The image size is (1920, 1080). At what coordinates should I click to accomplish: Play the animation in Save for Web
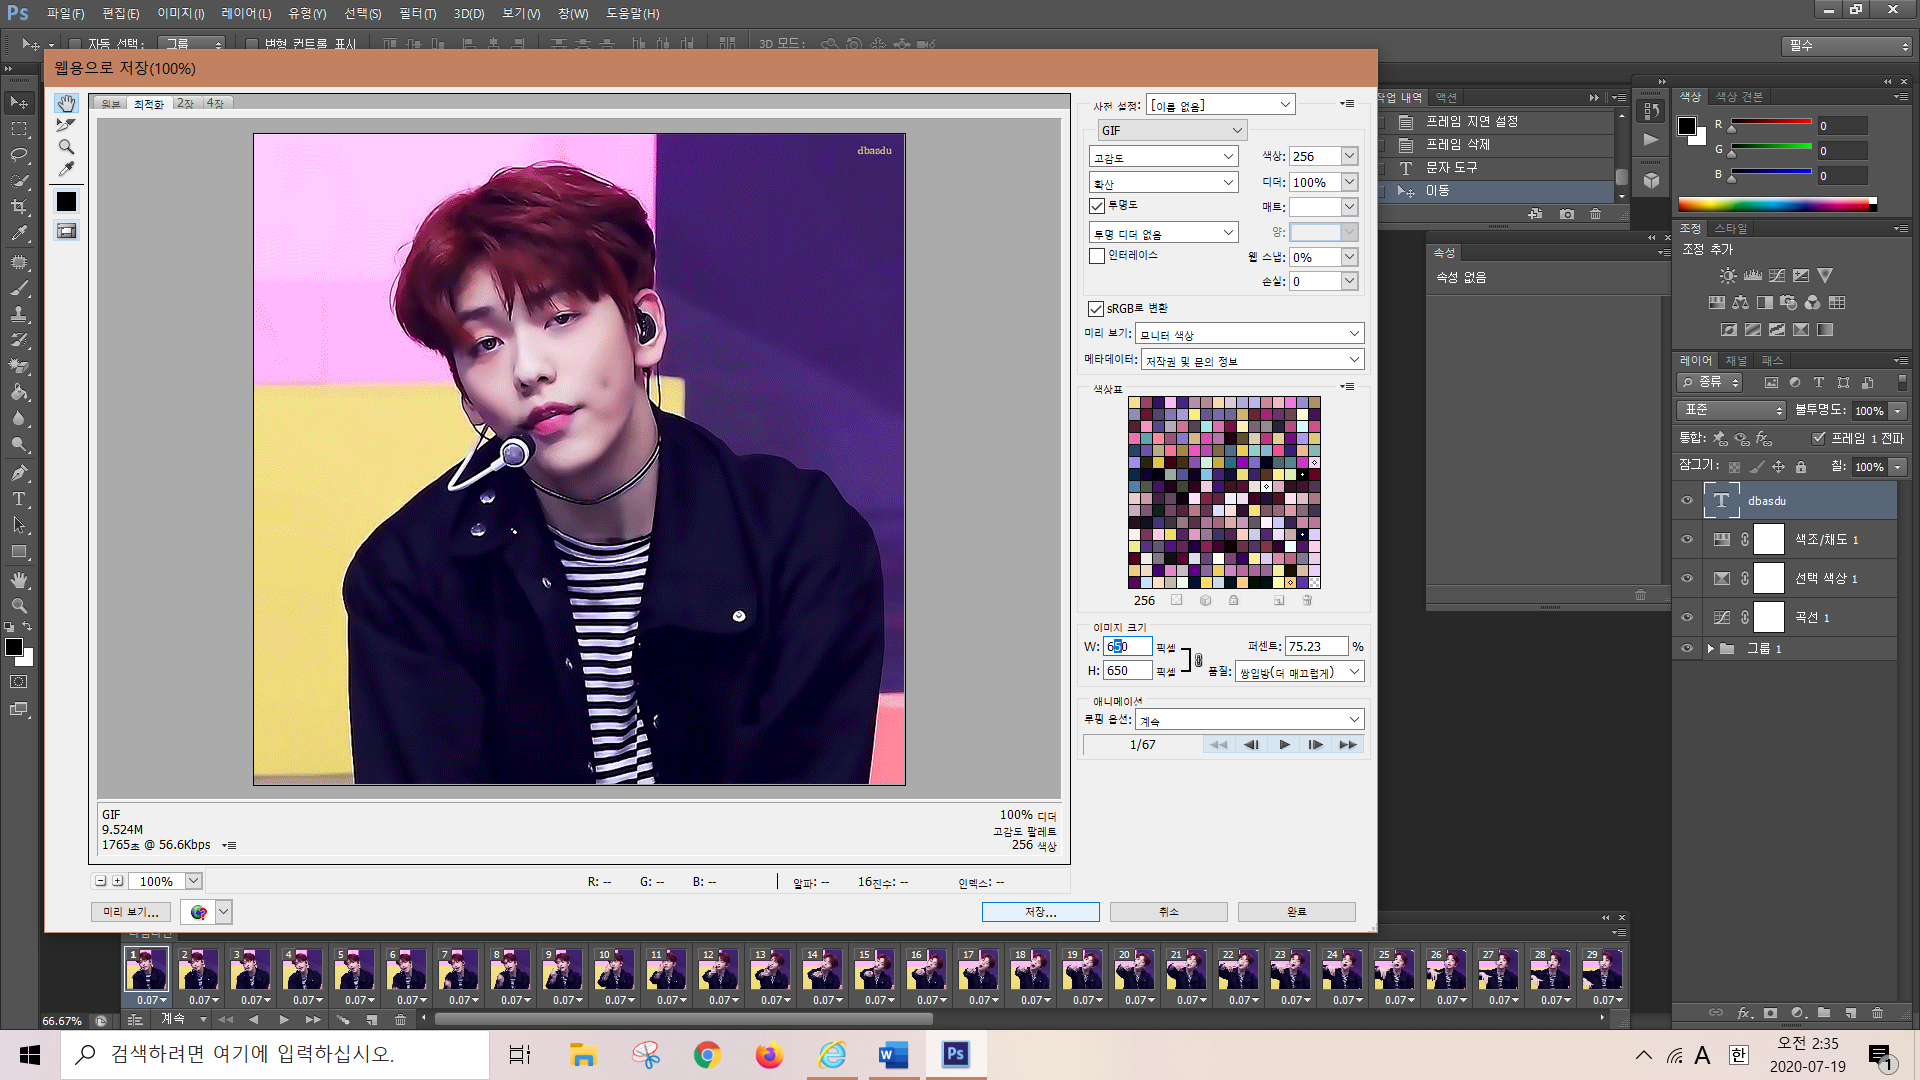pos(1284,745)
